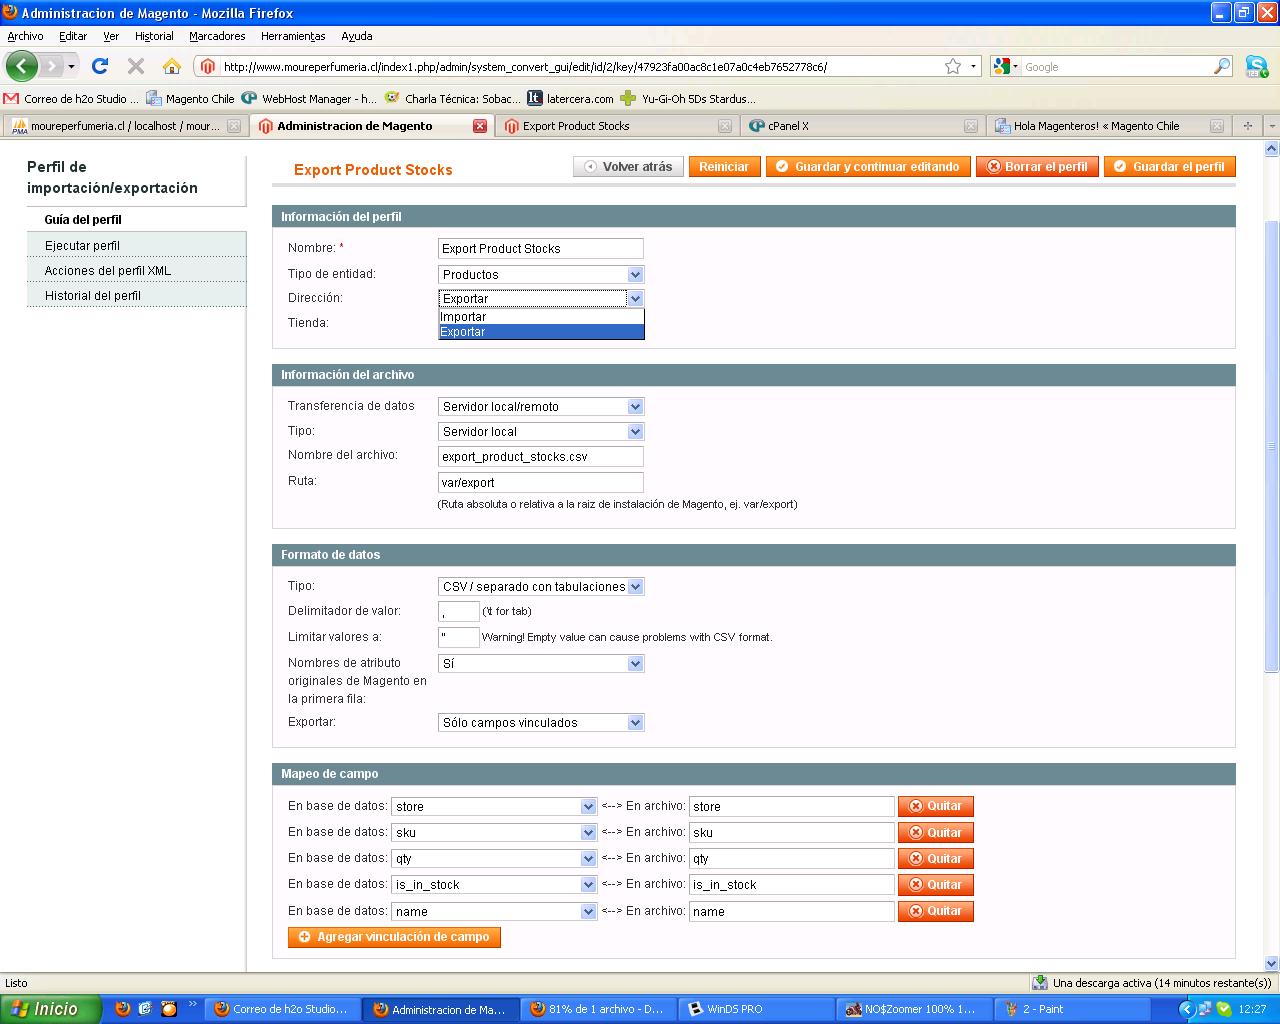Open the Herramientas menu
The image size is (1280, 1024).
point(293,36)
